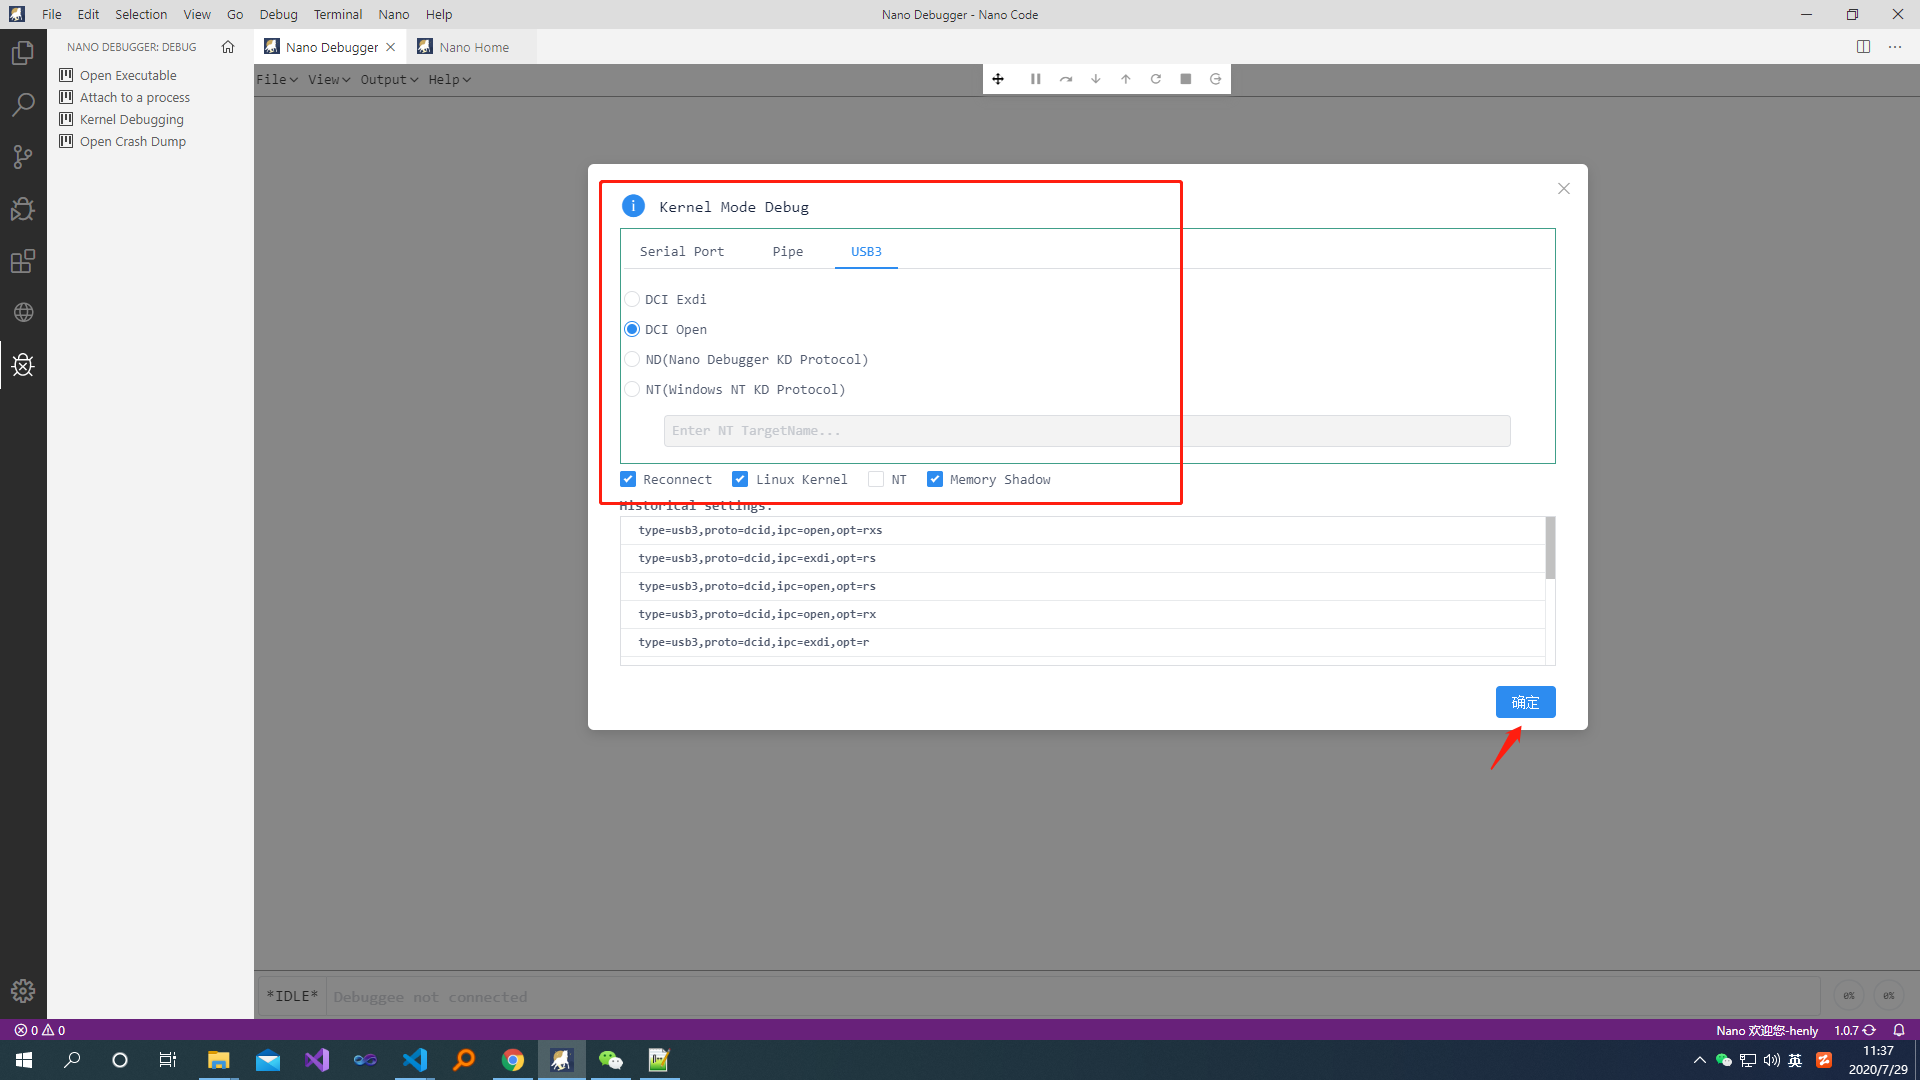Select the DCI Exdi radio option
The width and height of the screenshot is (1920, 1080).
click(632, 299)
